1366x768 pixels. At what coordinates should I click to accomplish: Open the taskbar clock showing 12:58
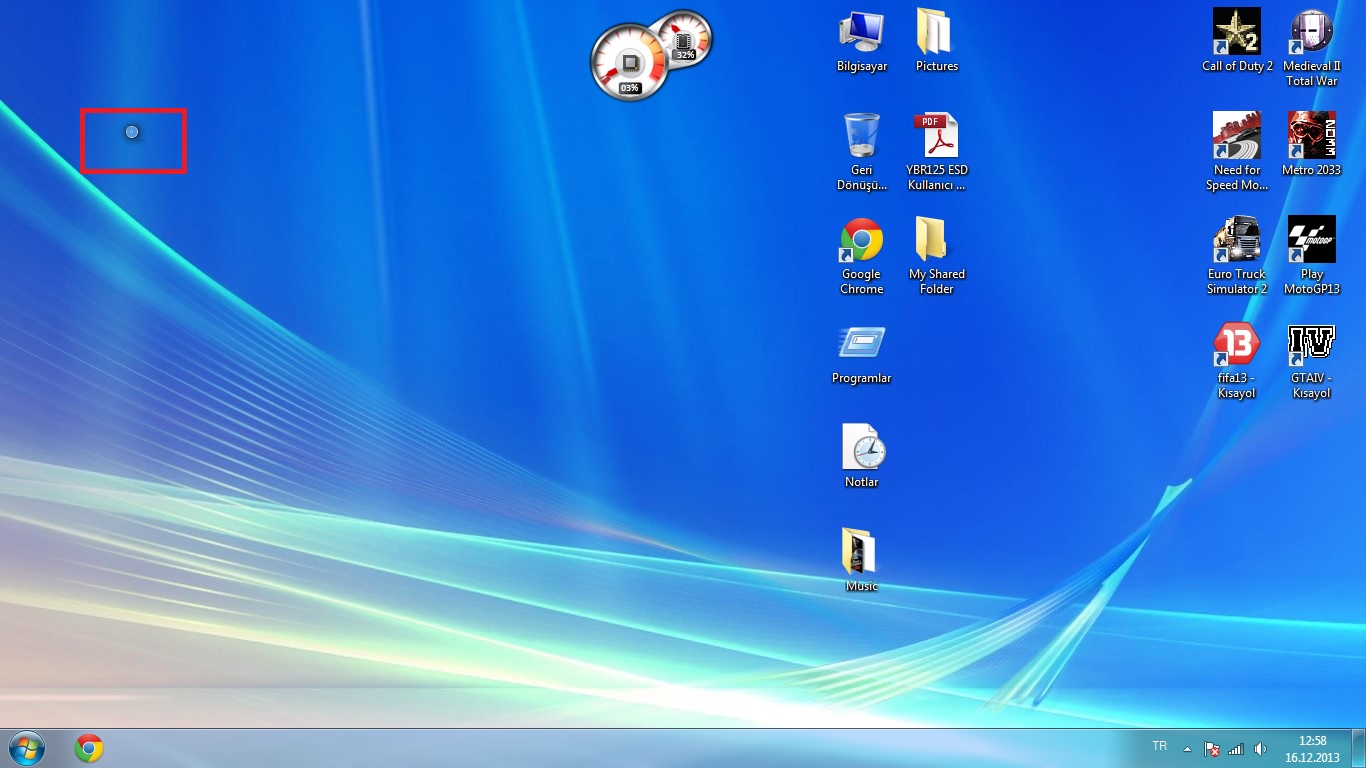(x=1312, y=749)
